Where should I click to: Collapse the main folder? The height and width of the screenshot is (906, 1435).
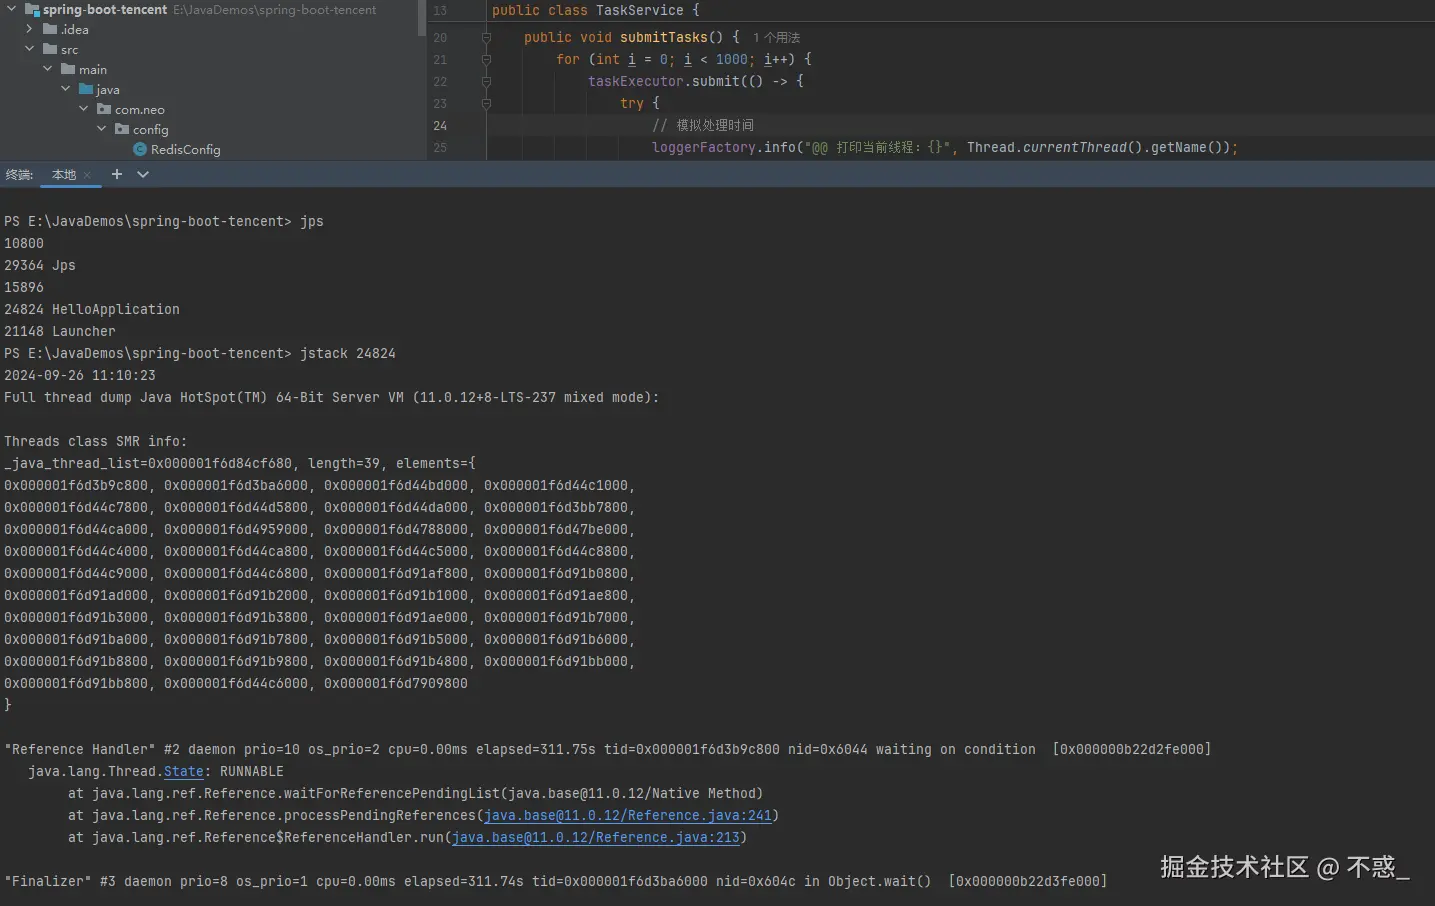(x=47, y=69)
